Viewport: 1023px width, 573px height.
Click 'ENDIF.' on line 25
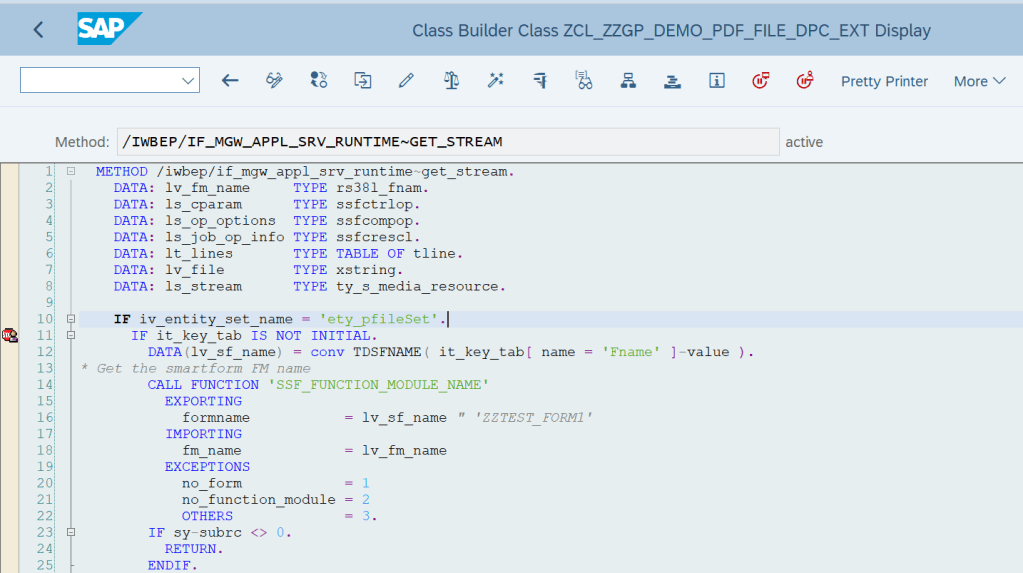pos(172,565)
